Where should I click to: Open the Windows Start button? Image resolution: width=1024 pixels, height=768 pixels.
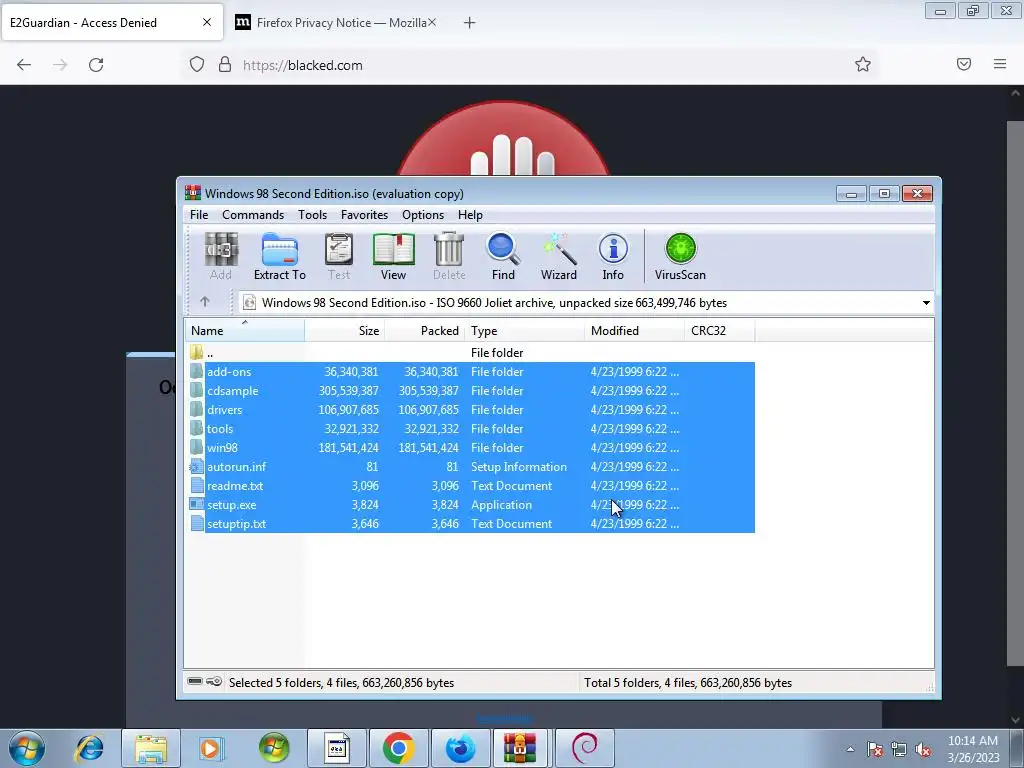tap(27, 747)
